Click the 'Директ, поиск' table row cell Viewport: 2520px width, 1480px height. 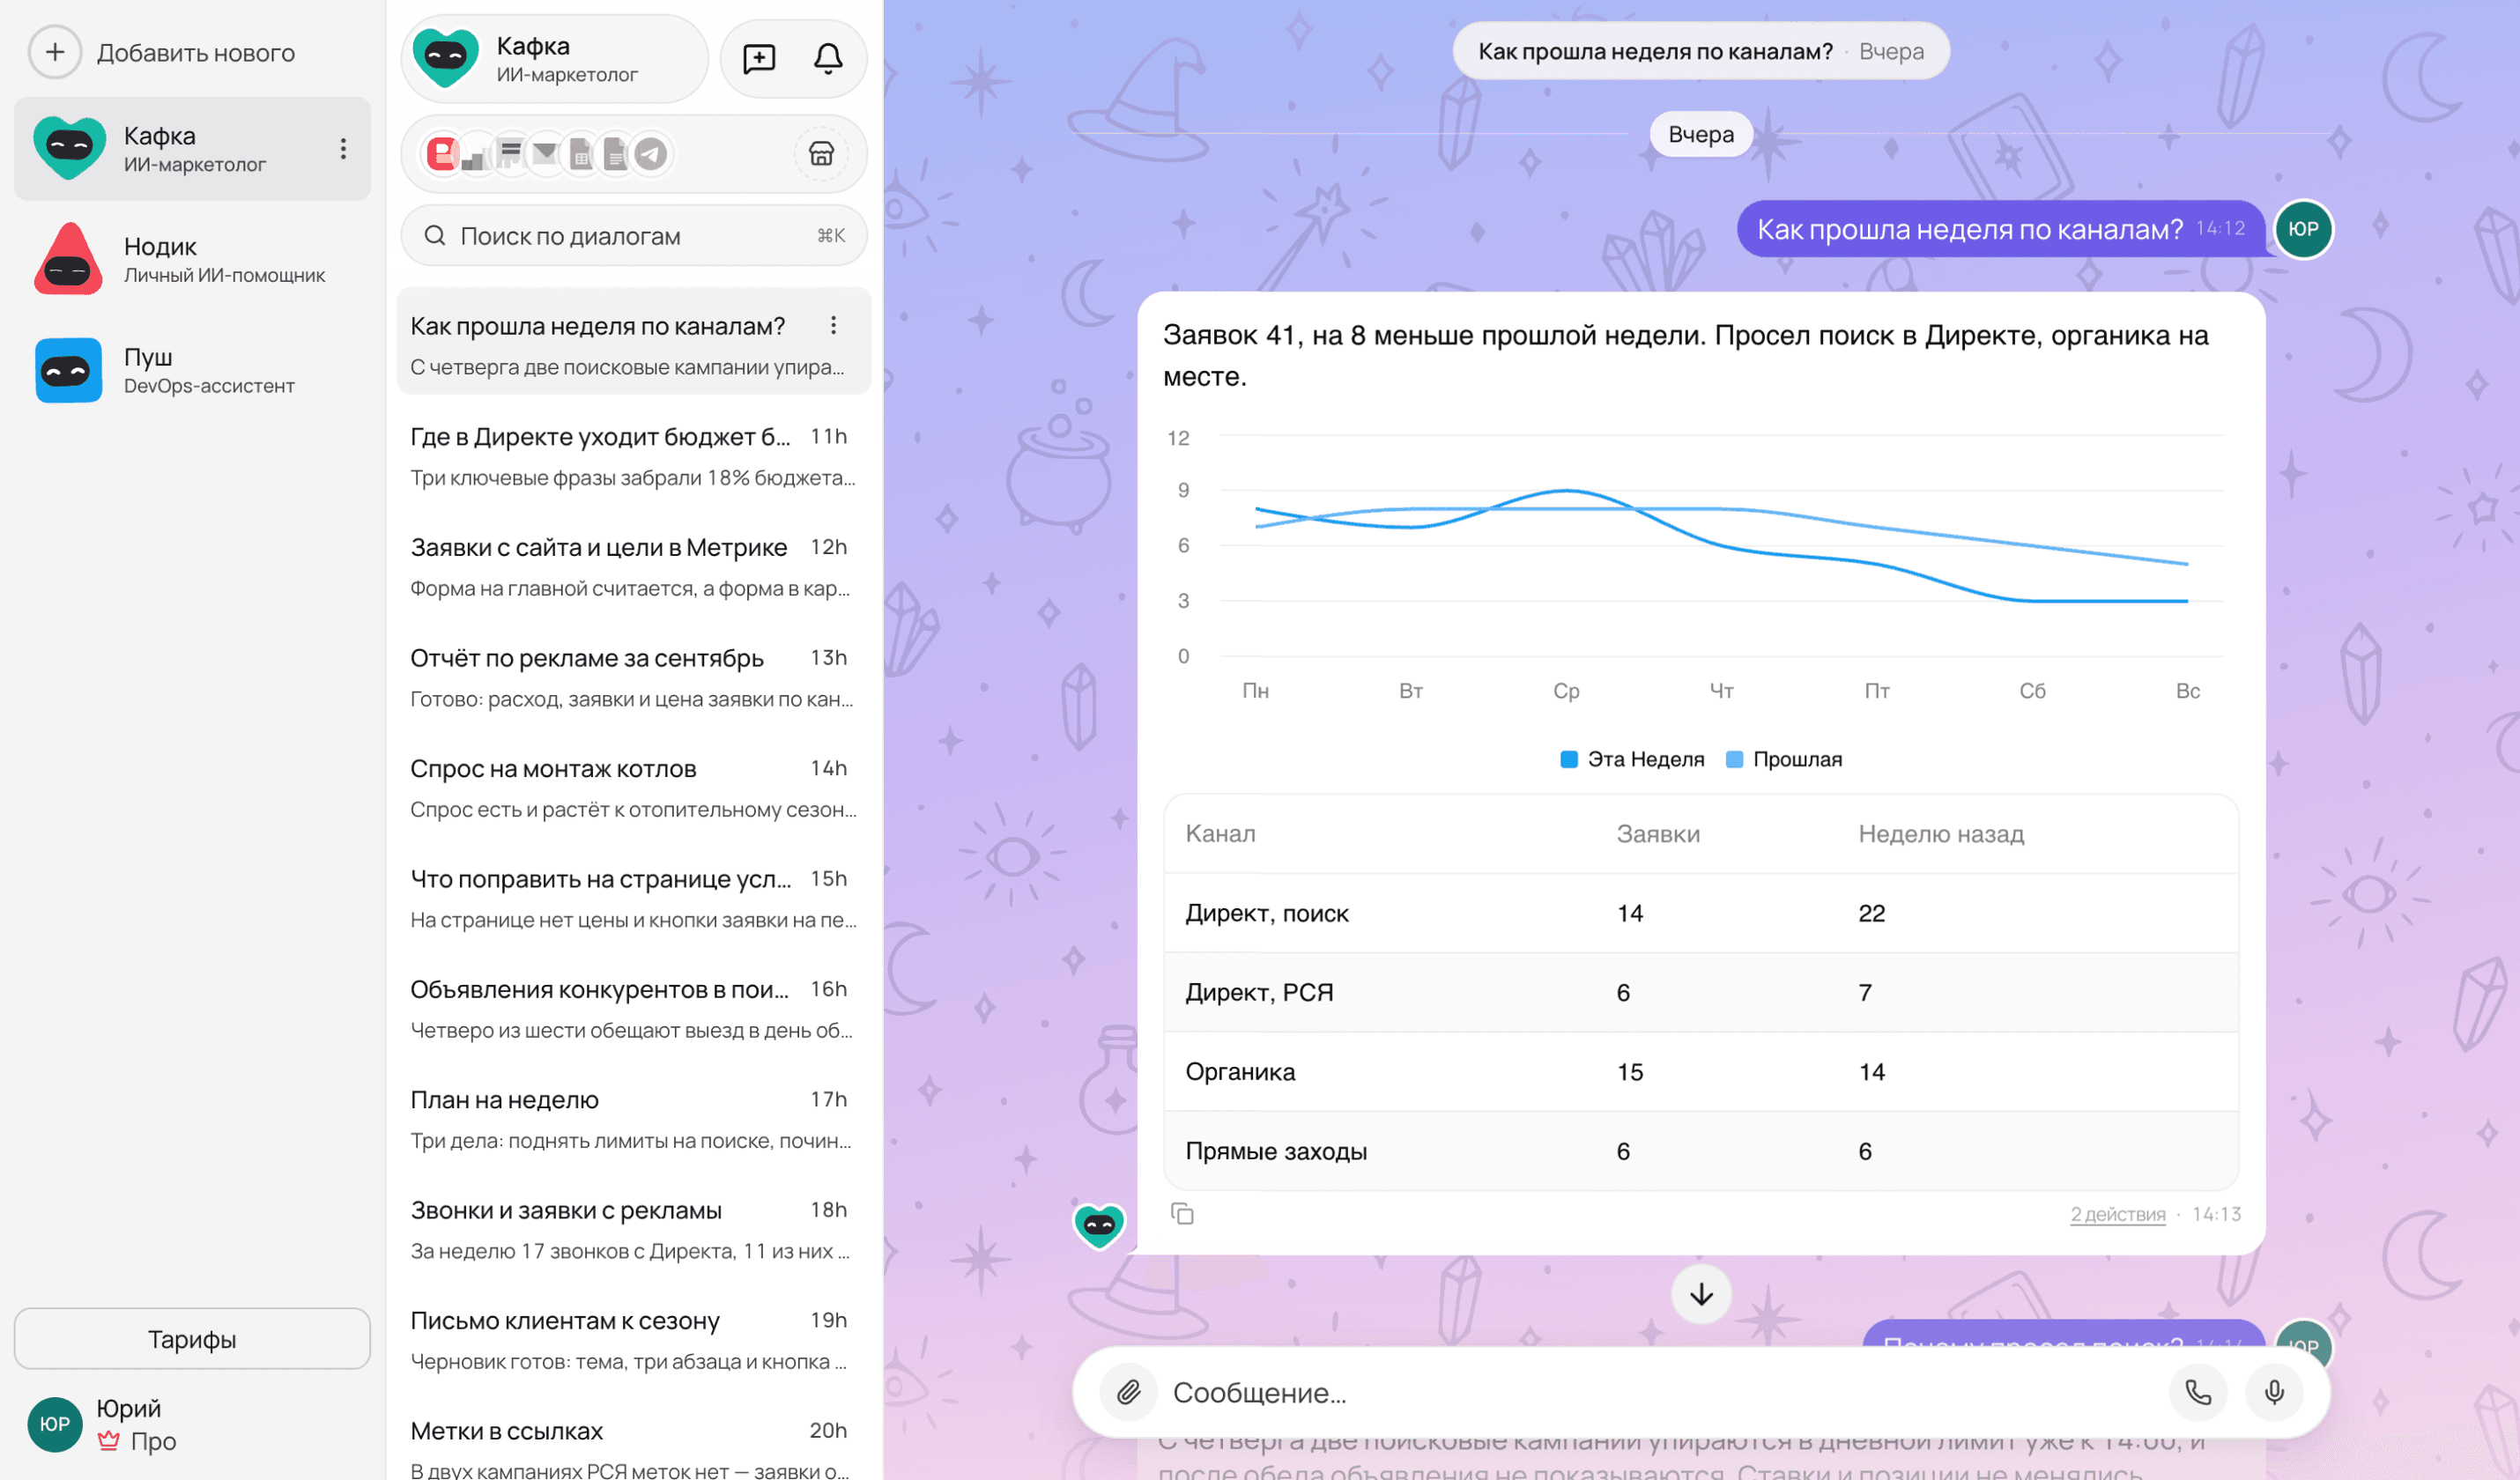pyautogui.click(x=1267, y=913)
